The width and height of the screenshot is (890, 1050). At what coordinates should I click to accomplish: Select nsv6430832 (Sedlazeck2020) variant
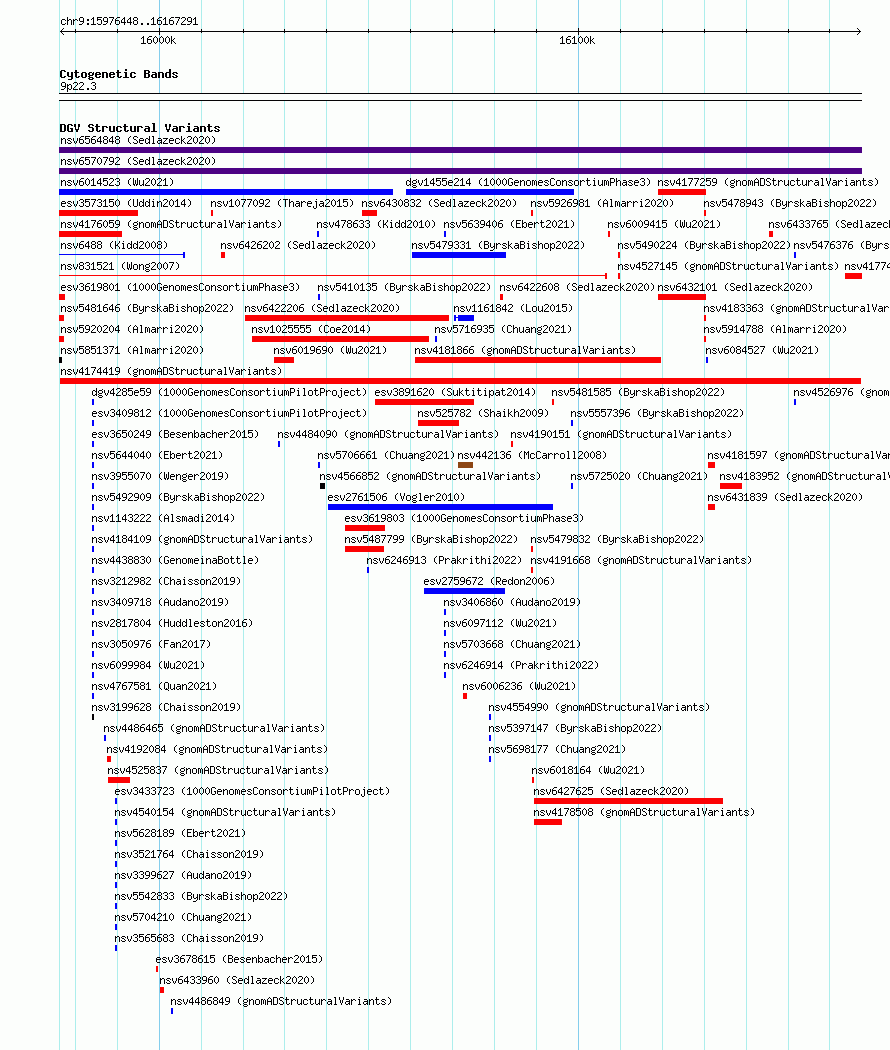point(369,213)
